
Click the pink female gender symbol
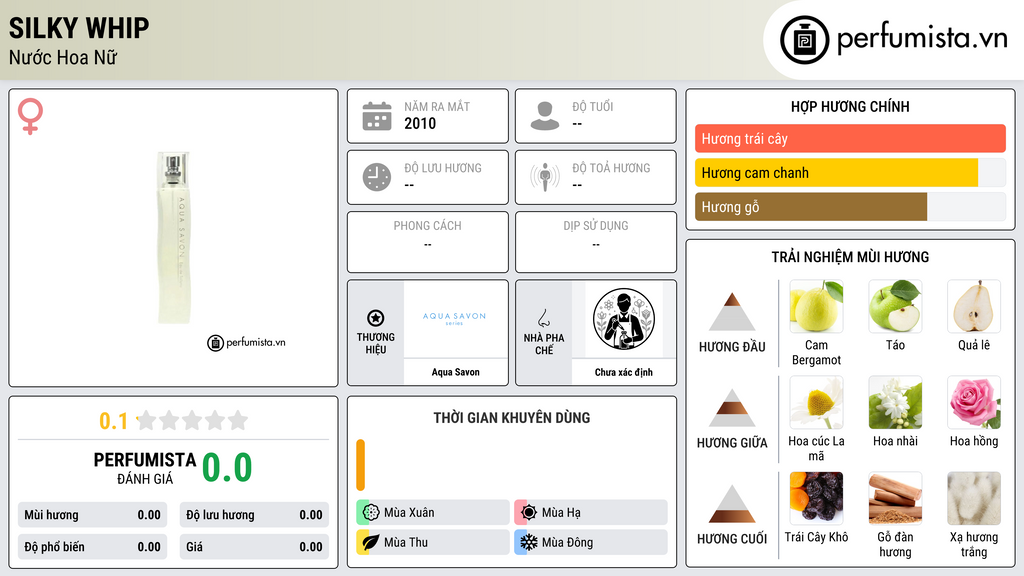(x=30, y=116)
